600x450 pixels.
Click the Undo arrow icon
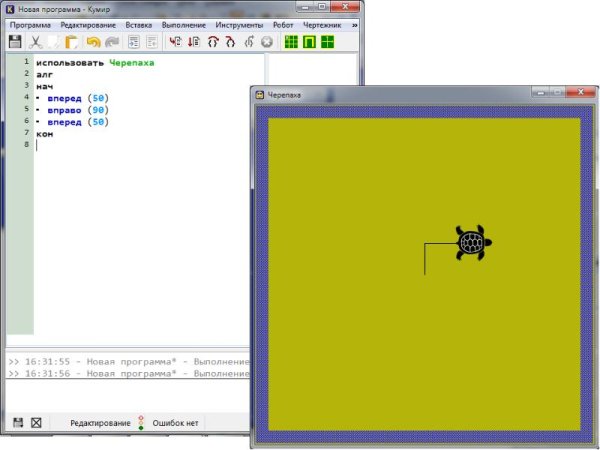pyautogui.click(x=93, y=42)
